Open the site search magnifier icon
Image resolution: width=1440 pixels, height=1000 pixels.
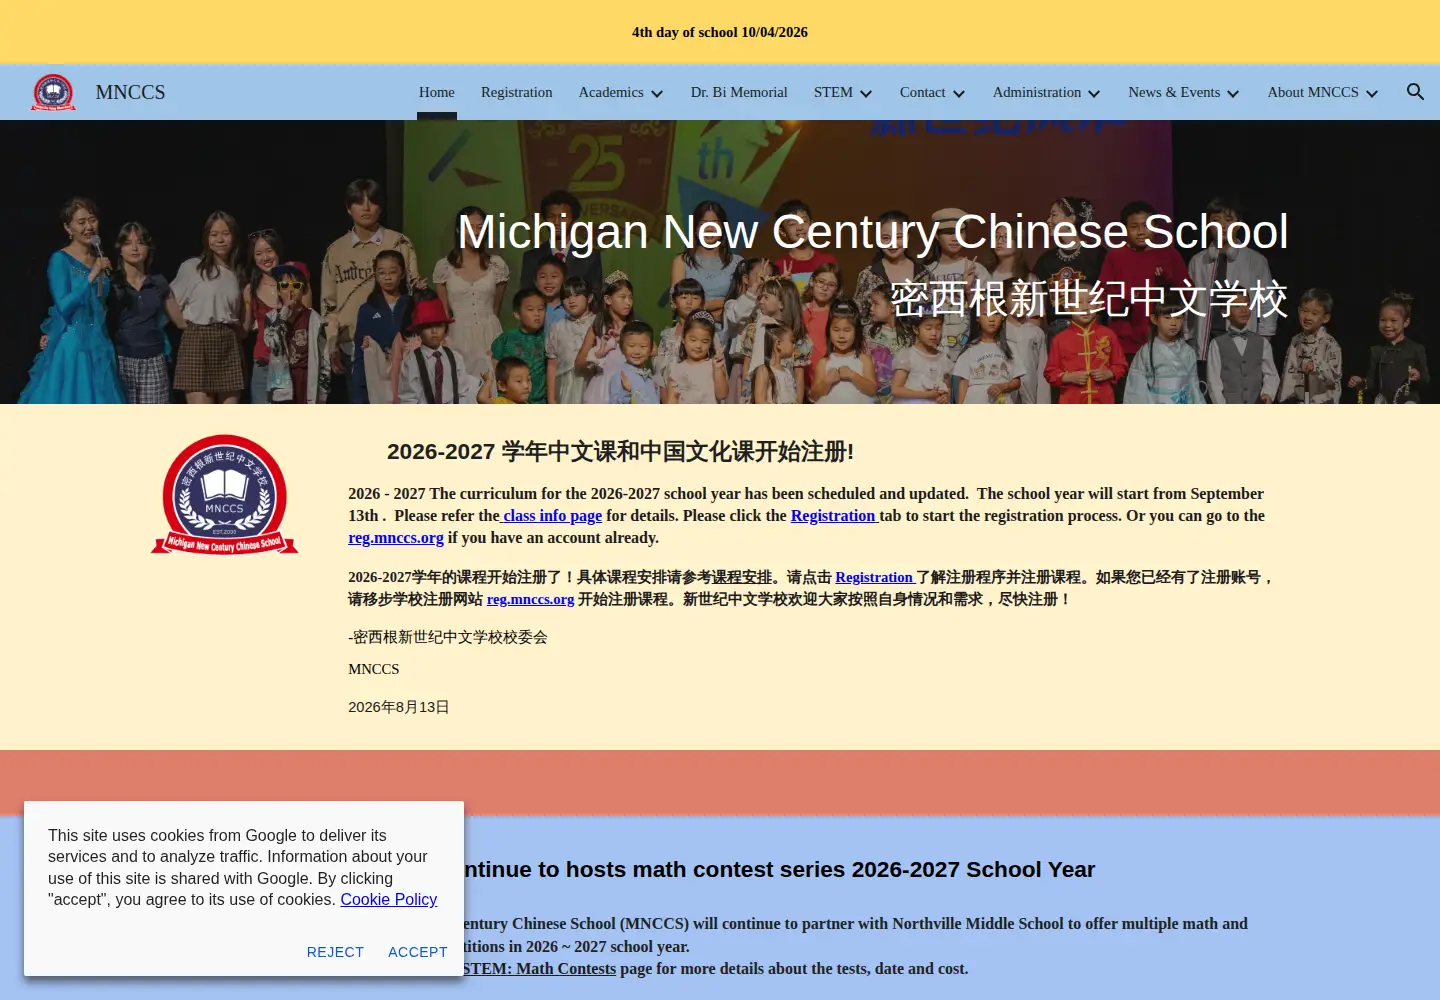pyautogui.click(x=1415, y=92)
